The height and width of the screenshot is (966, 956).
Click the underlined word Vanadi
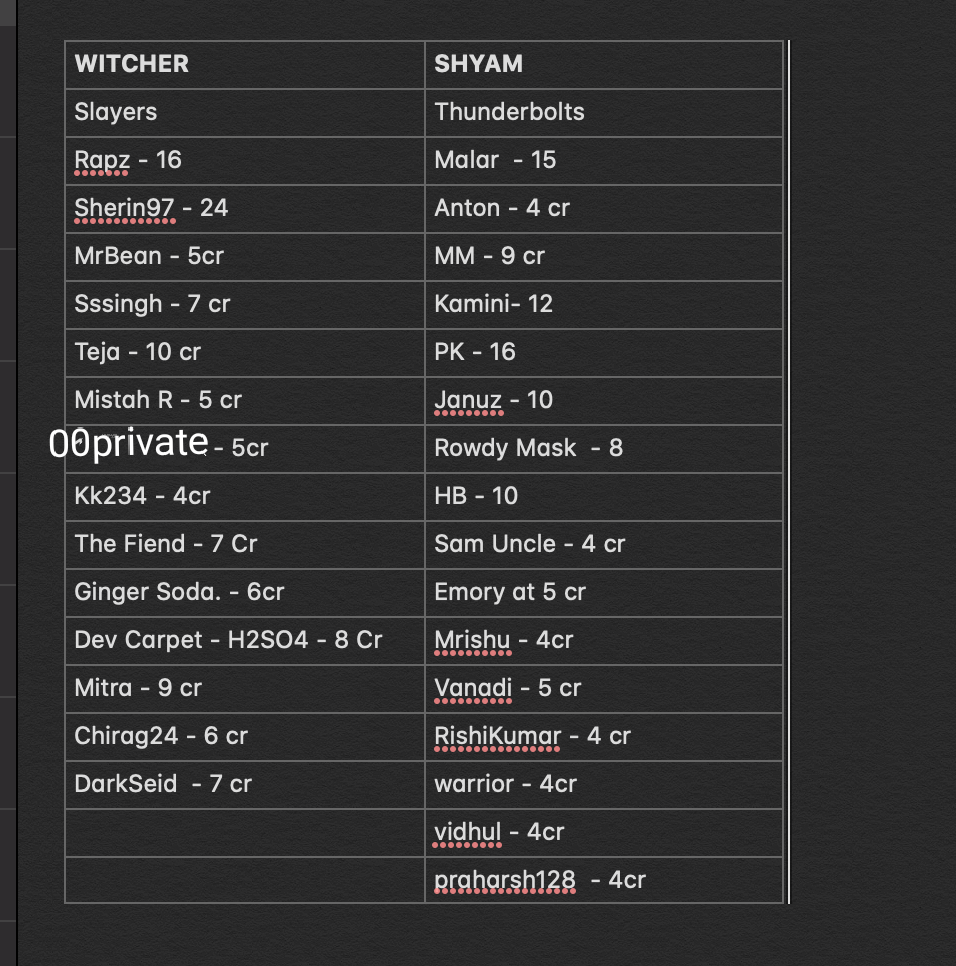tap(473, 688)
